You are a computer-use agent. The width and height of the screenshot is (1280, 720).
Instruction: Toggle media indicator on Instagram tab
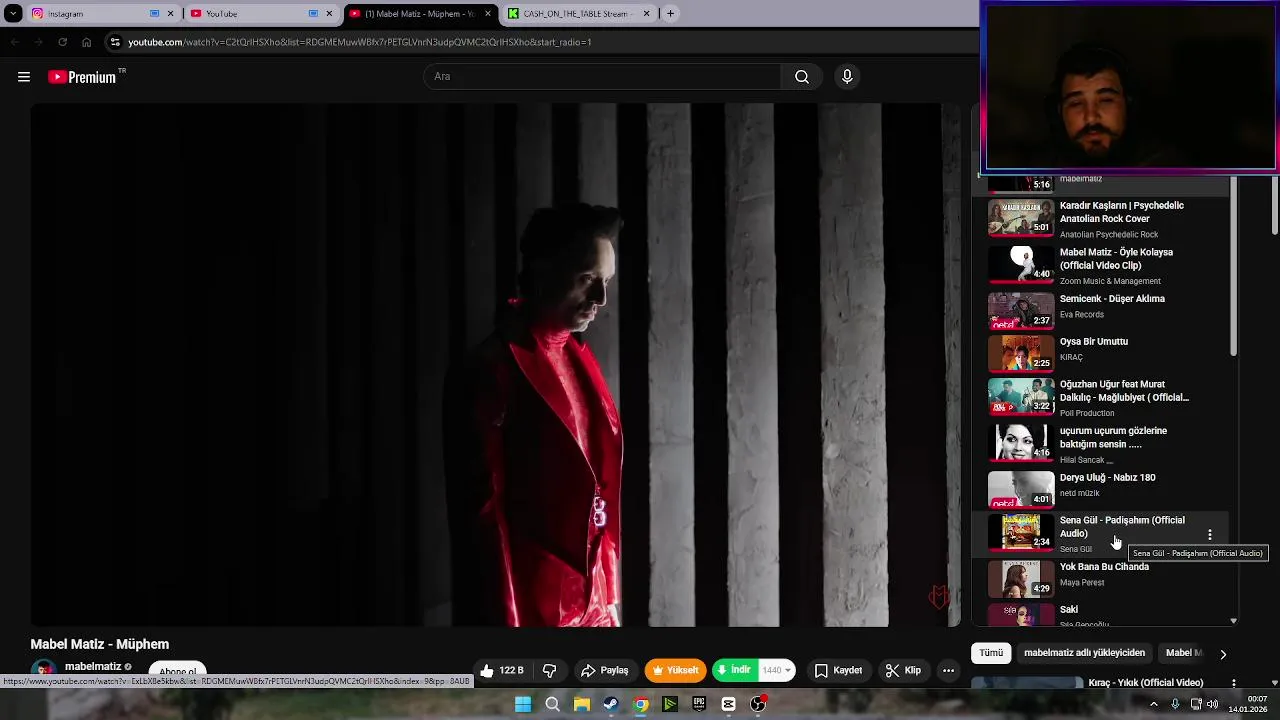(x=154, y=14)
